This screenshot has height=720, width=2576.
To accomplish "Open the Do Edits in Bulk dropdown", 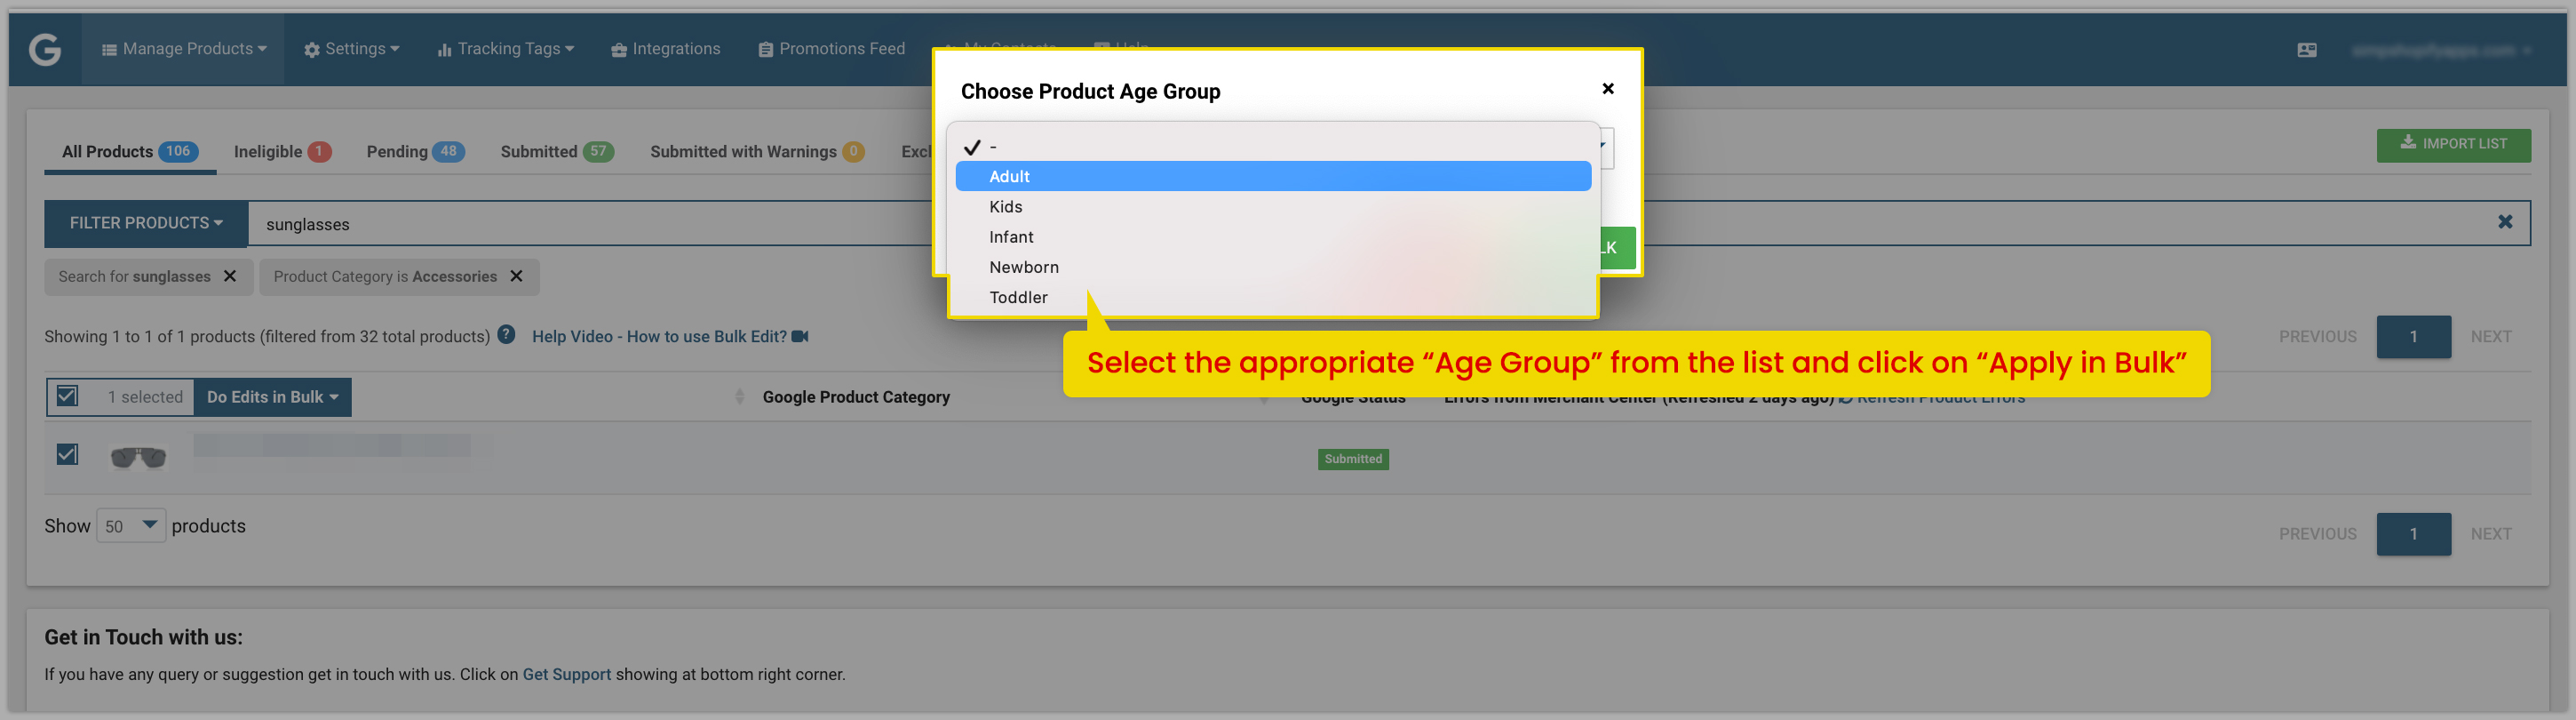I will point(272,397).
